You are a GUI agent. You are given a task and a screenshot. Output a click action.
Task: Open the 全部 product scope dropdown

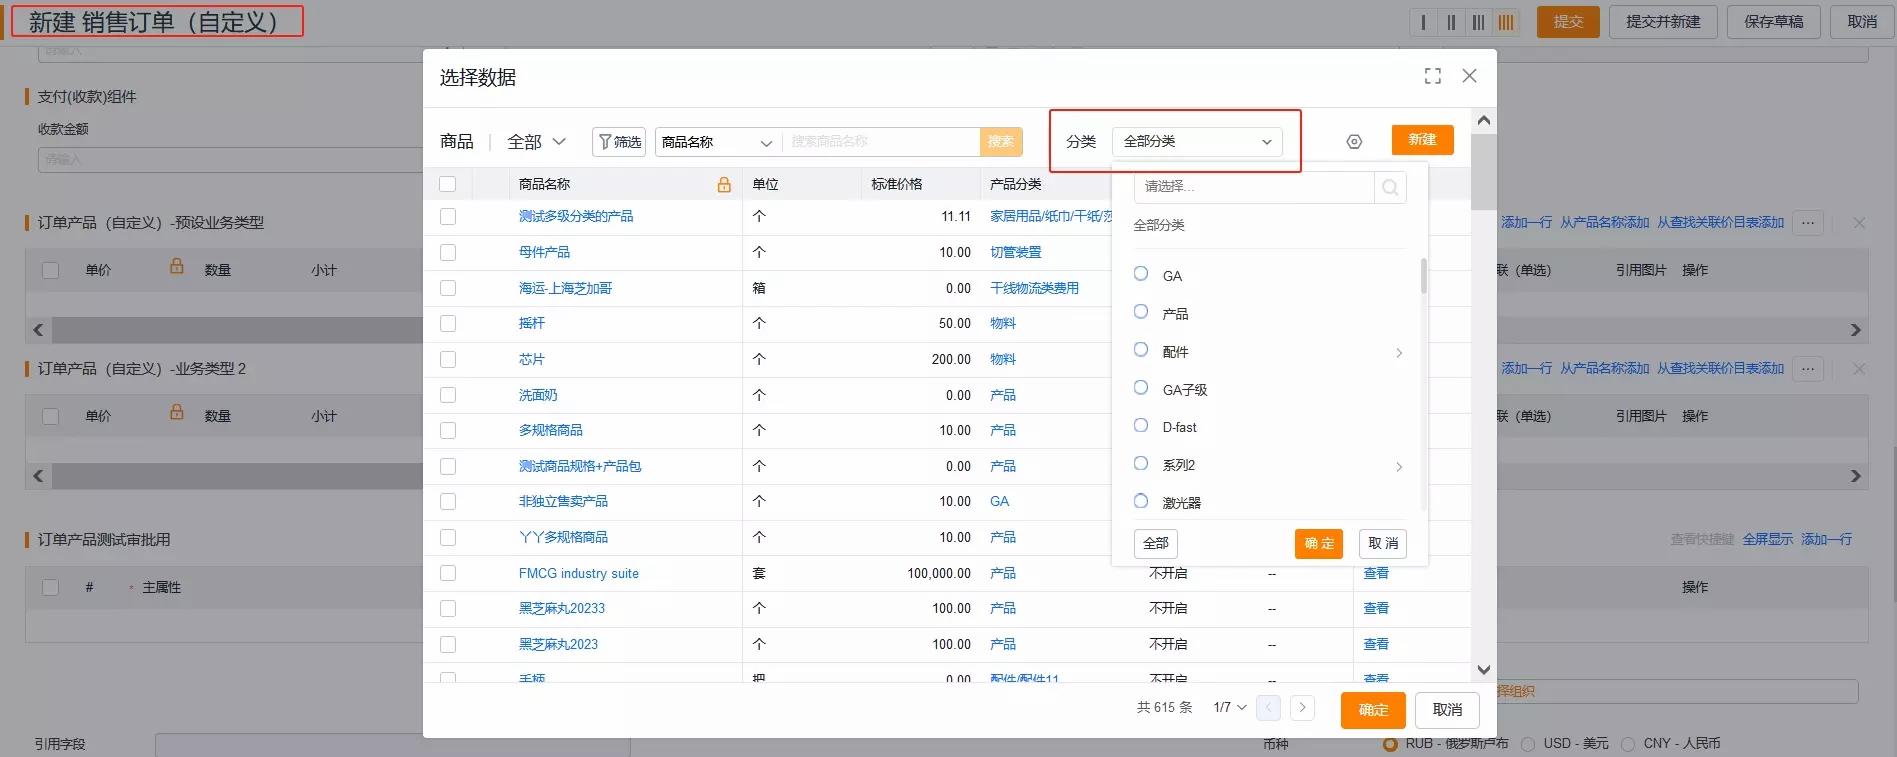point(536,142)
